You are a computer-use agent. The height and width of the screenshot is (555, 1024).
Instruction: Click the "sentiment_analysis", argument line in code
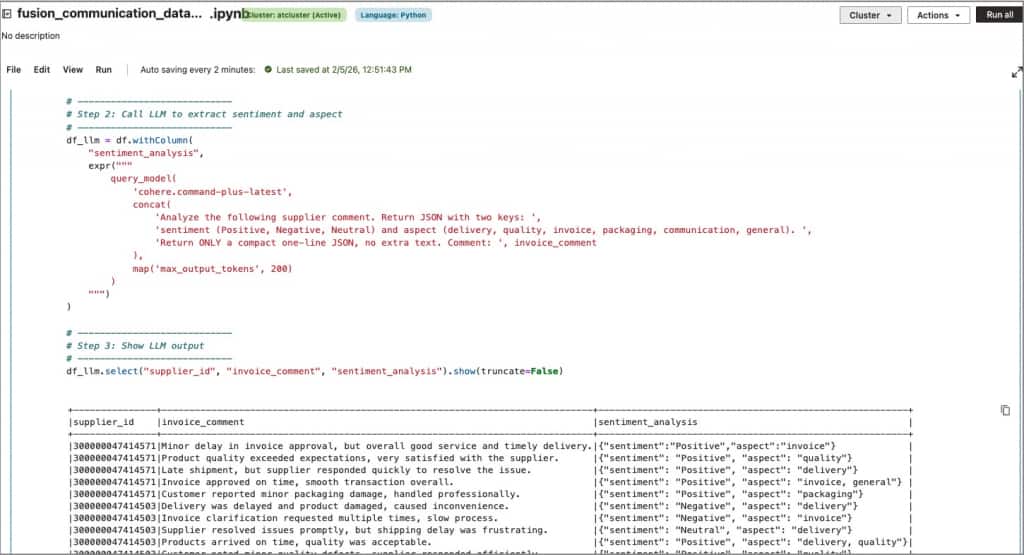(146, 153)
